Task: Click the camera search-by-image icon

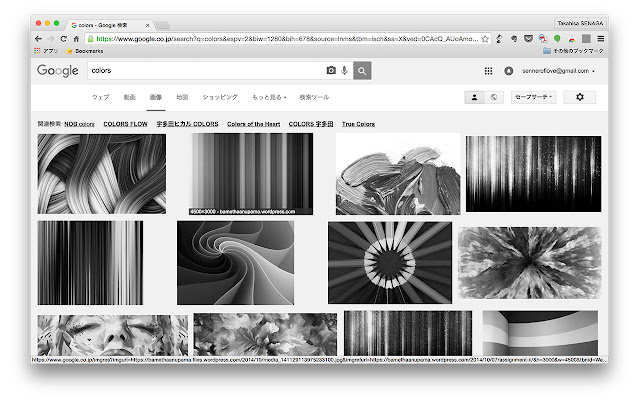Action: point(331,71)
